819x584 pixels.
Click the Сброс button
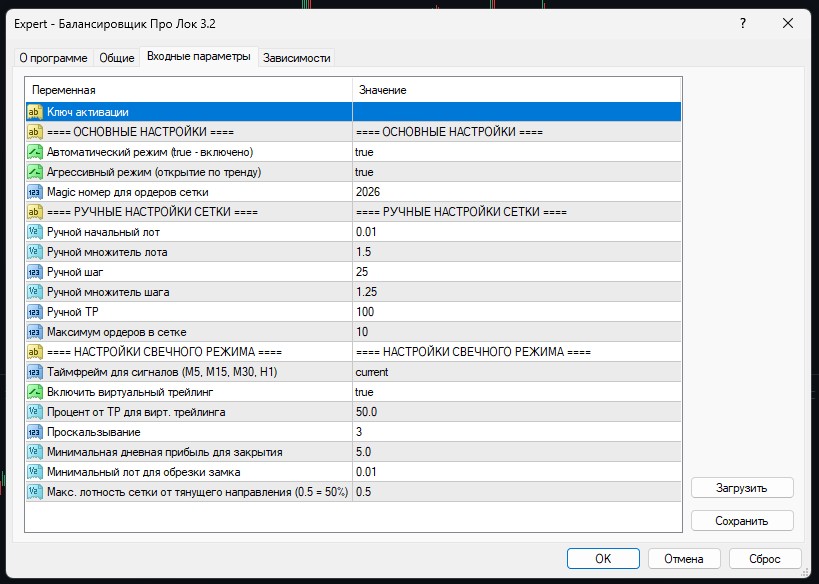(765, 558)
